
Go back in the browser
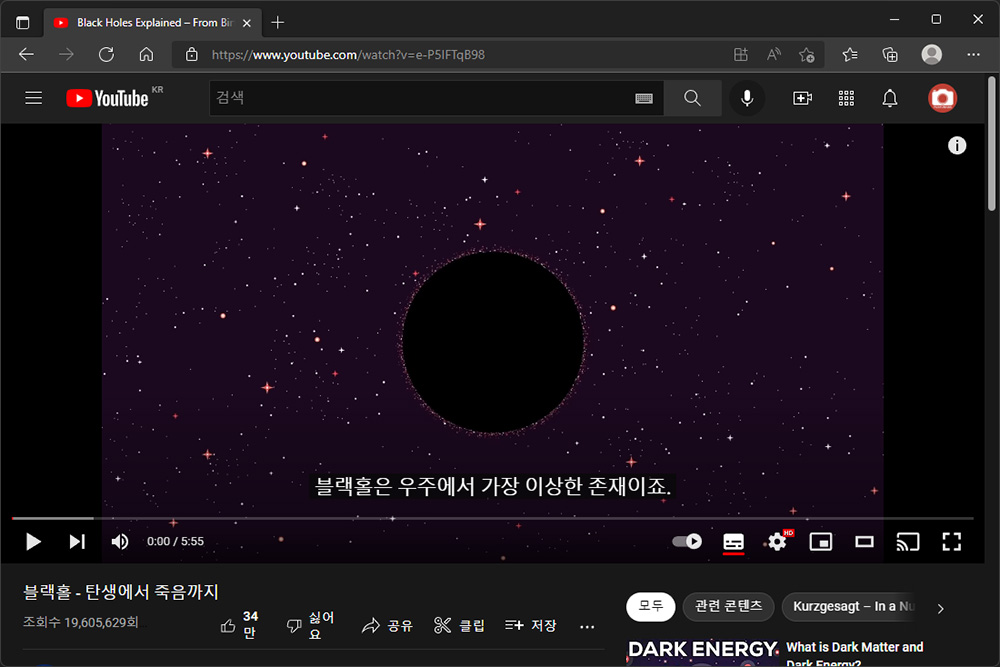point(26,55)
